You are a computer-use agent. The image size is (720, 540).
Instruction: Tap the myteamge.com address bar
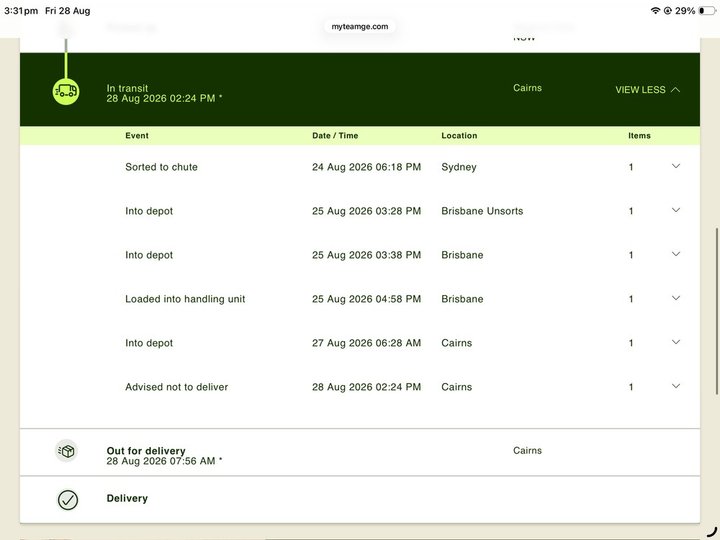click(x=360, y=27)
